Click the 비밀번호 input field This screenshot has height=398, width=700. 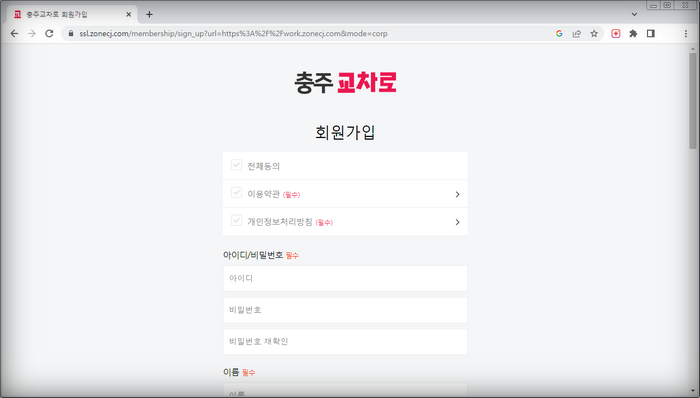pos(345,310)
